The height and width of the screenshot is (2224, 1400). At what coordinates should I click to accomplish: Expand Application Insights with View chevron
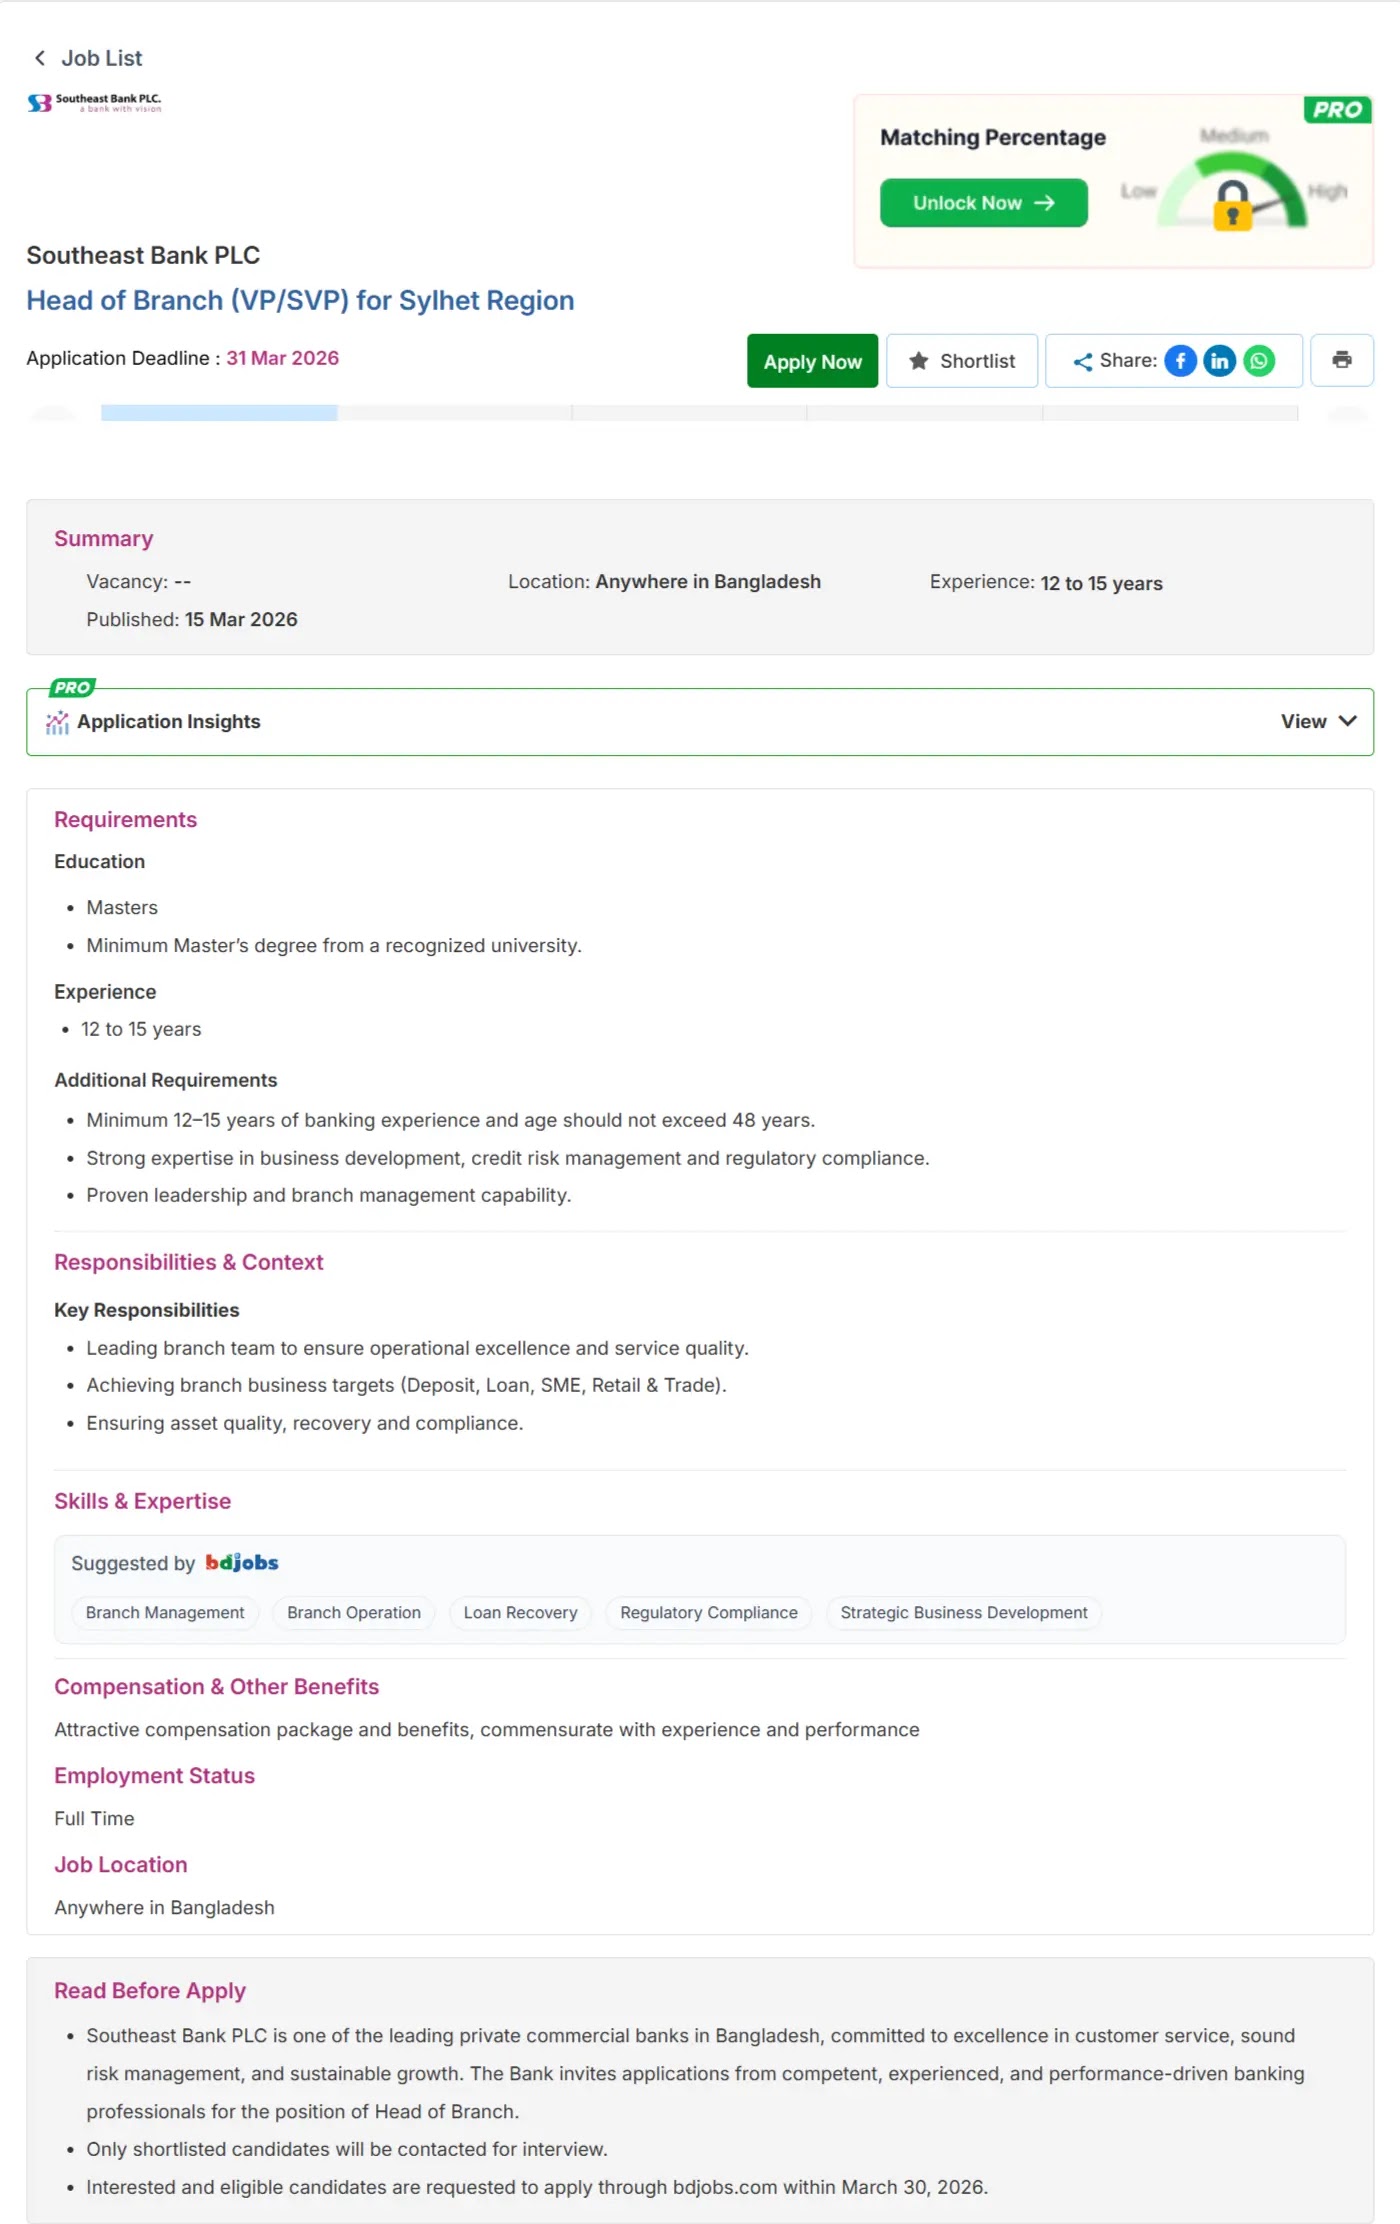pyautogui.click(x=1348, y=721)
